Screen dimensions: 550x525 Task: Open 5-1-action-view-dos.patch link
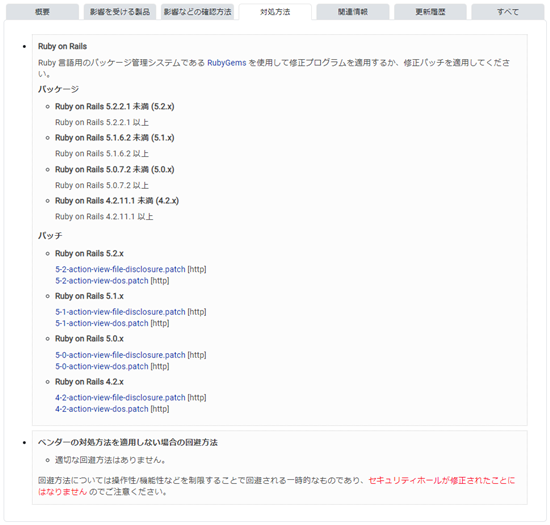[x=102, y=323]
